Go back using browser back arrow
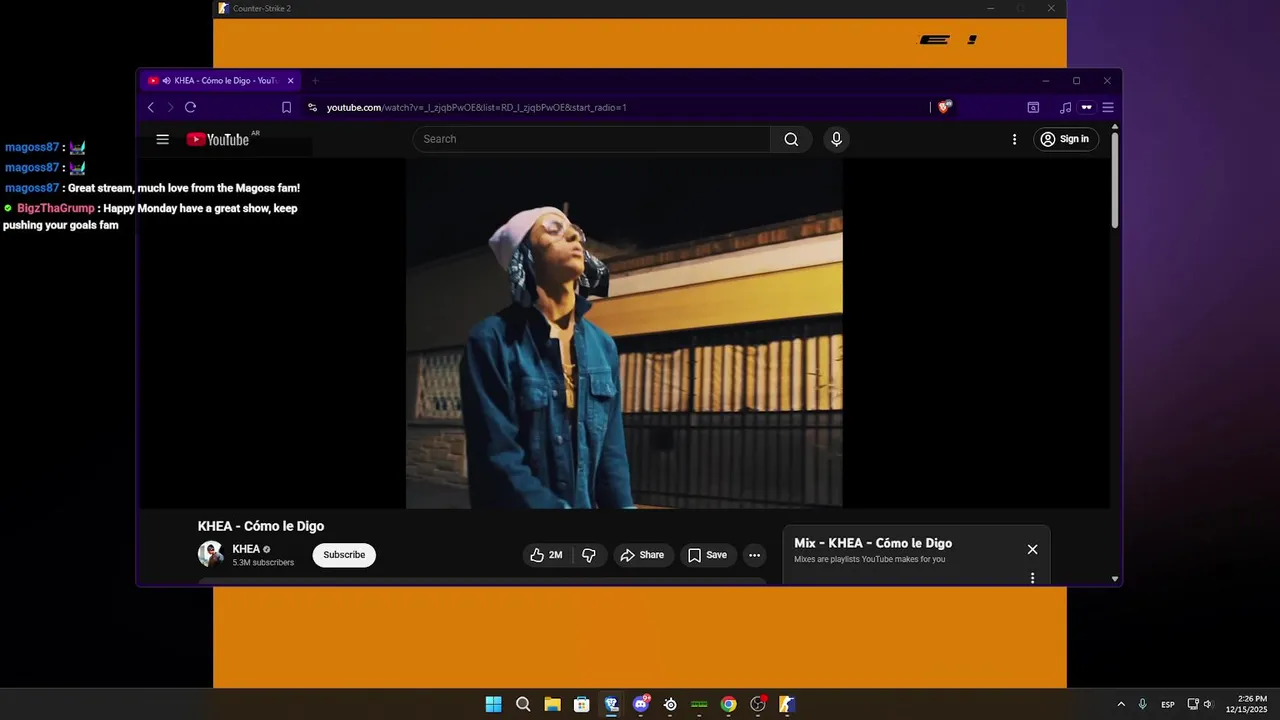This screenshot has width=1280, height=720. pos(151,107)
